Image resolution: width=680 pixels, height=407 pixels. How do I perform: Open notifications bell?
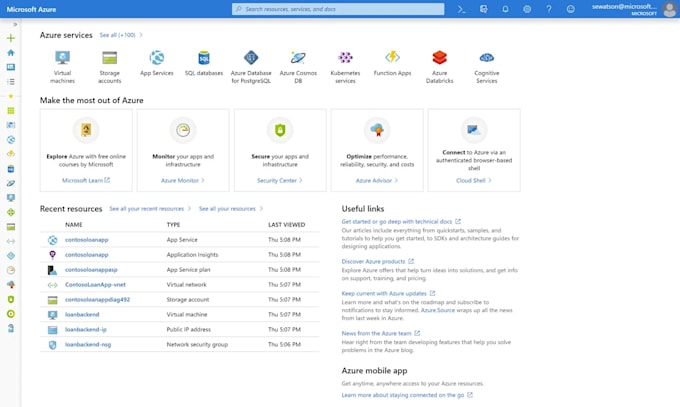point(505,9)
